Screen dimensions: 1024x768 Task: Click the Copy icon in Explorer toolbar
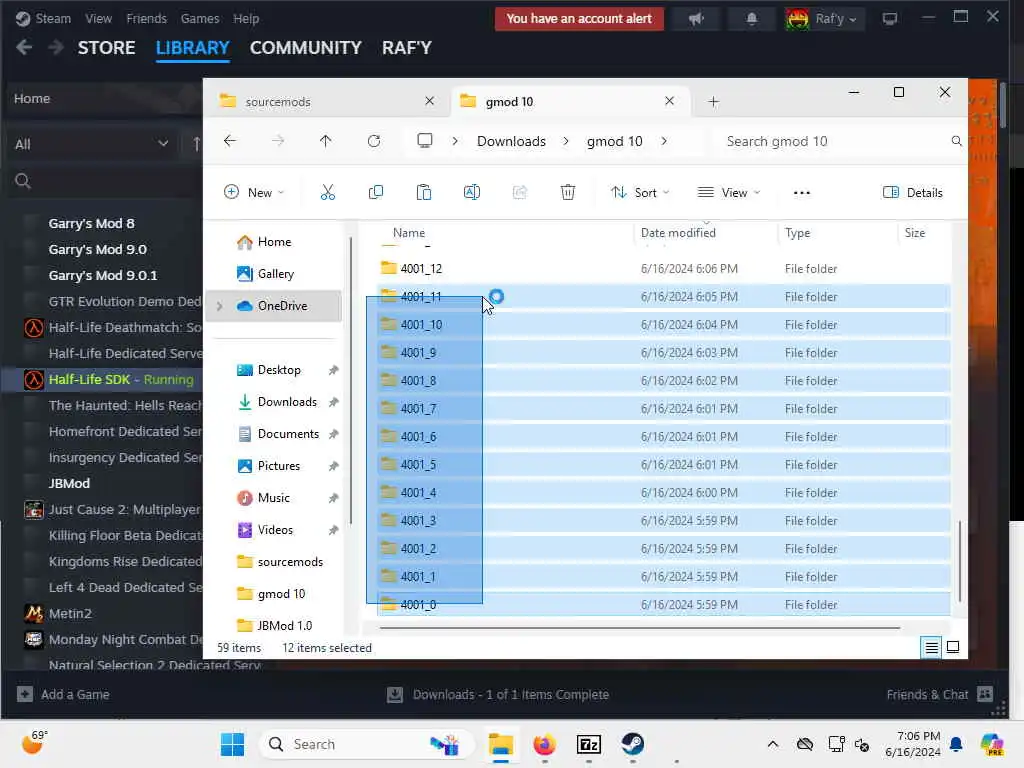pyautogui.click(x=376, y=193)
